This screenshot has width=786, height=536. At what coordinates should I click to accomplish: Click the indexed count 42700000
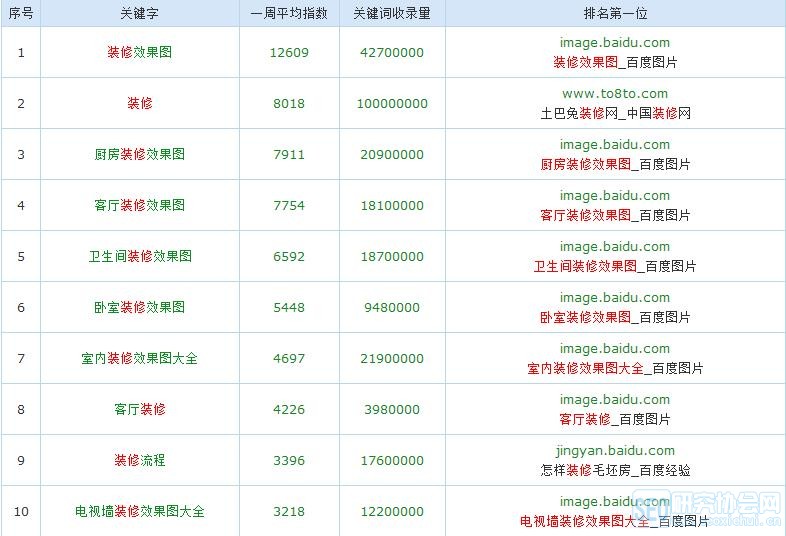pyautogui.click(x=392, y=53)
